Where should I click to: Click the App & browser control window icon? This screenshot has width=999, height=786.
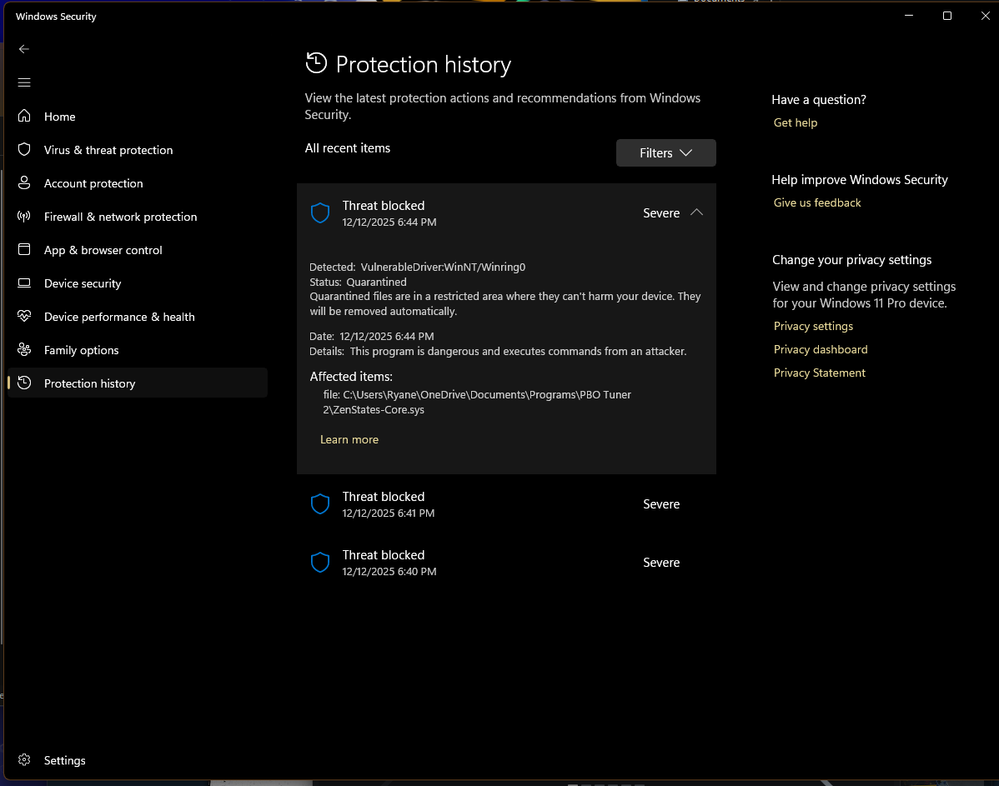tap(24, 250)
